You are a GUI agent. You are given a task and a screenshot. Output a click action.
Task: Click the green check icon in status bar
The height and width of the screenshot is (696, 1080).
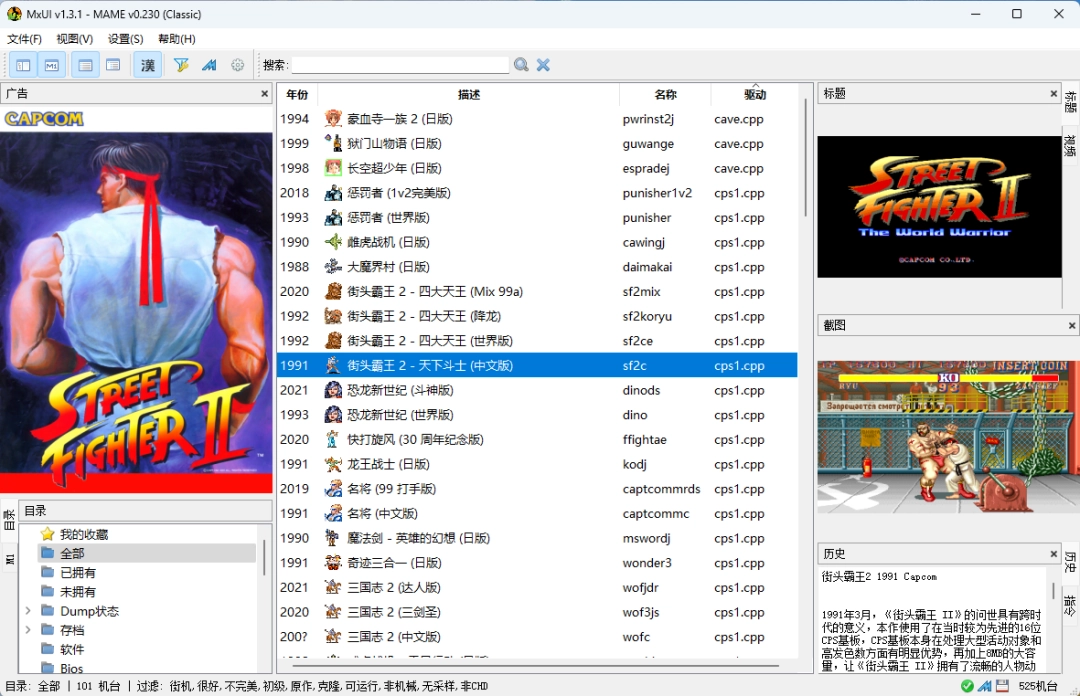pyautogui.click(x=967, y=685)
